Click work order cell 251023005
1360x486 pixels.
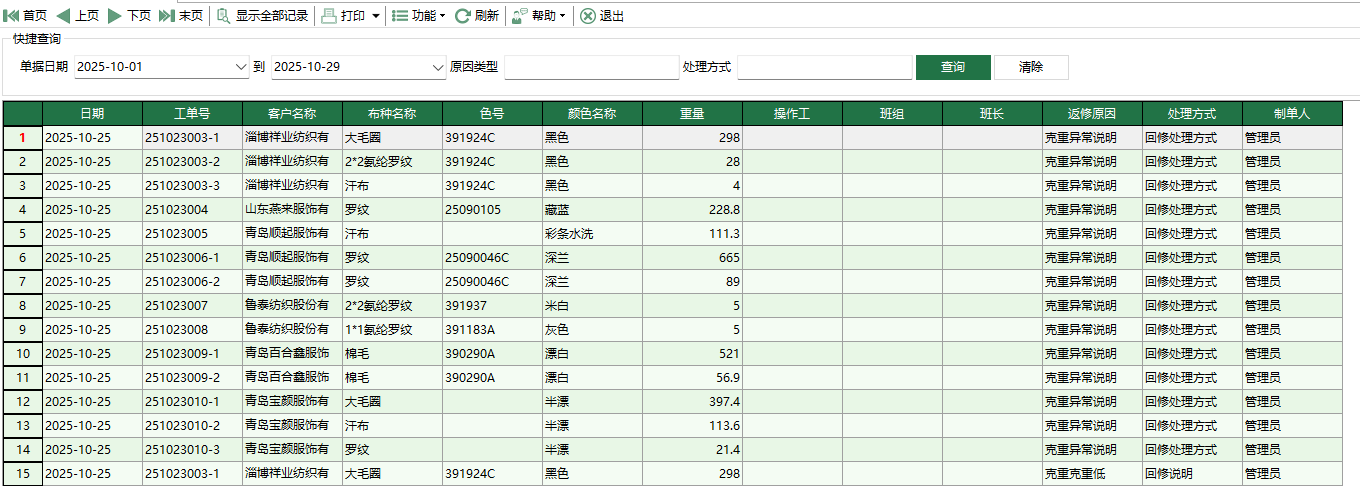click(x=193, y=233)
